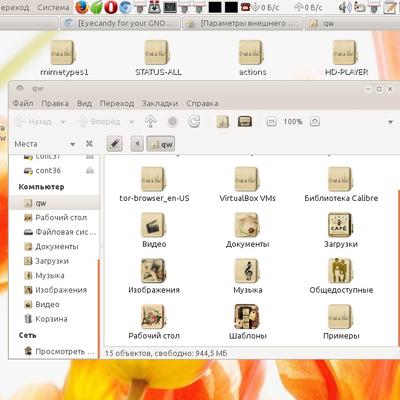Viewport: 400px width, 400px height.
Task: Expand the view mode dropdown arrow
Action: (390, 122)
